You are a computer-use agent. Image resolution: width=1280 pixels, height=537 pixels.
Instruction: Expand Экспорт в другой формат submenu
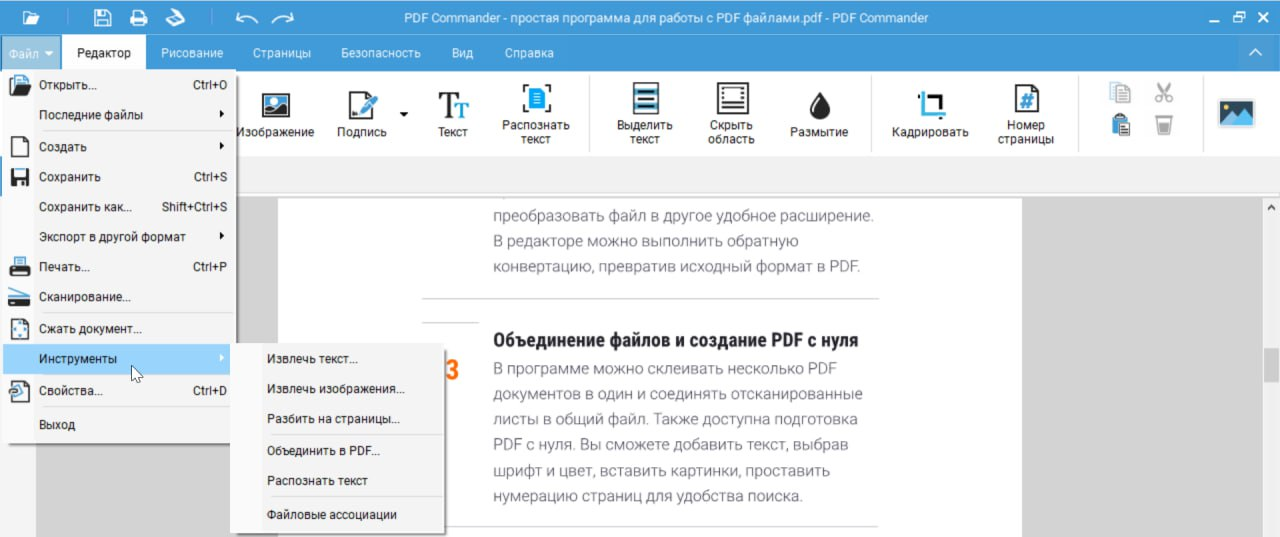(118, 237)
